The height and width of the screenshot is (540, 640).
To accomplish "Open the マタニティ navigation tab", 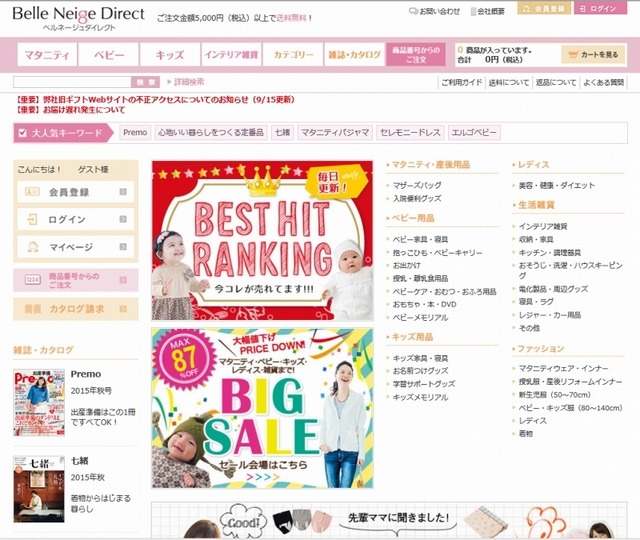I will click(x=47, y=55).
